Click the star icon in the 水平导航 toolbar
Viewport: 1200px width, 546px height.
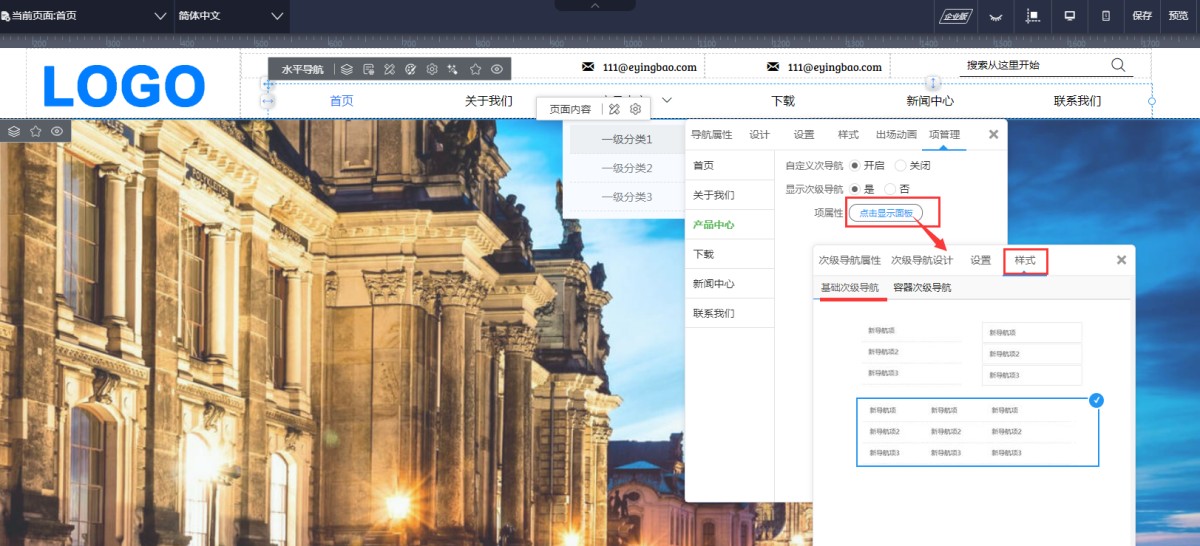[x=475, y=69]
